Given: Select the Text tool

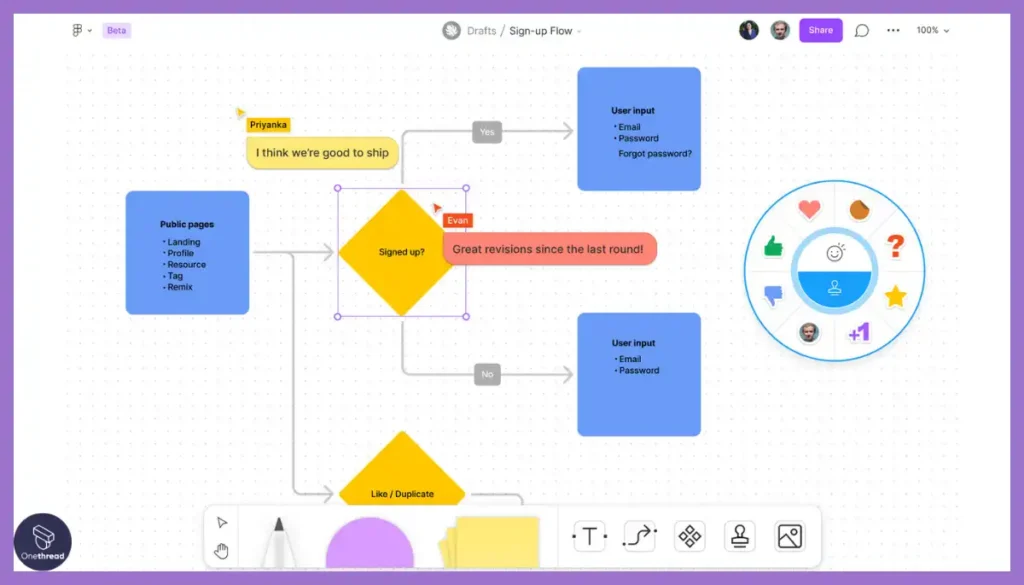Looking at the screenshot, I should click(590, 536).
